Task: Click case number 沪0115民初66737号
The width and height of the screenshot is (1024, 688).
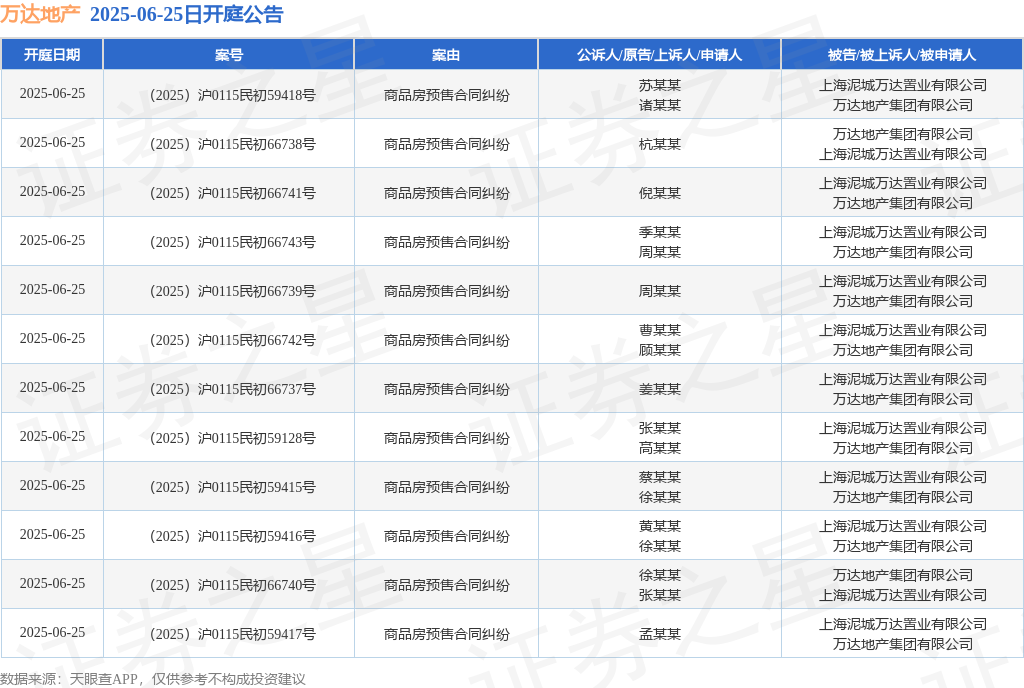Action: (x=257, y=389)
